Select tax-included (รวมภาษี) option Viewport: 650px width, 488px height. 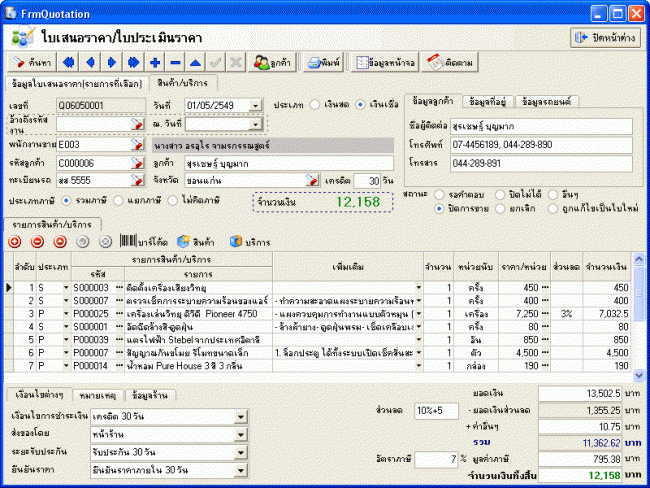pos(66,201)
